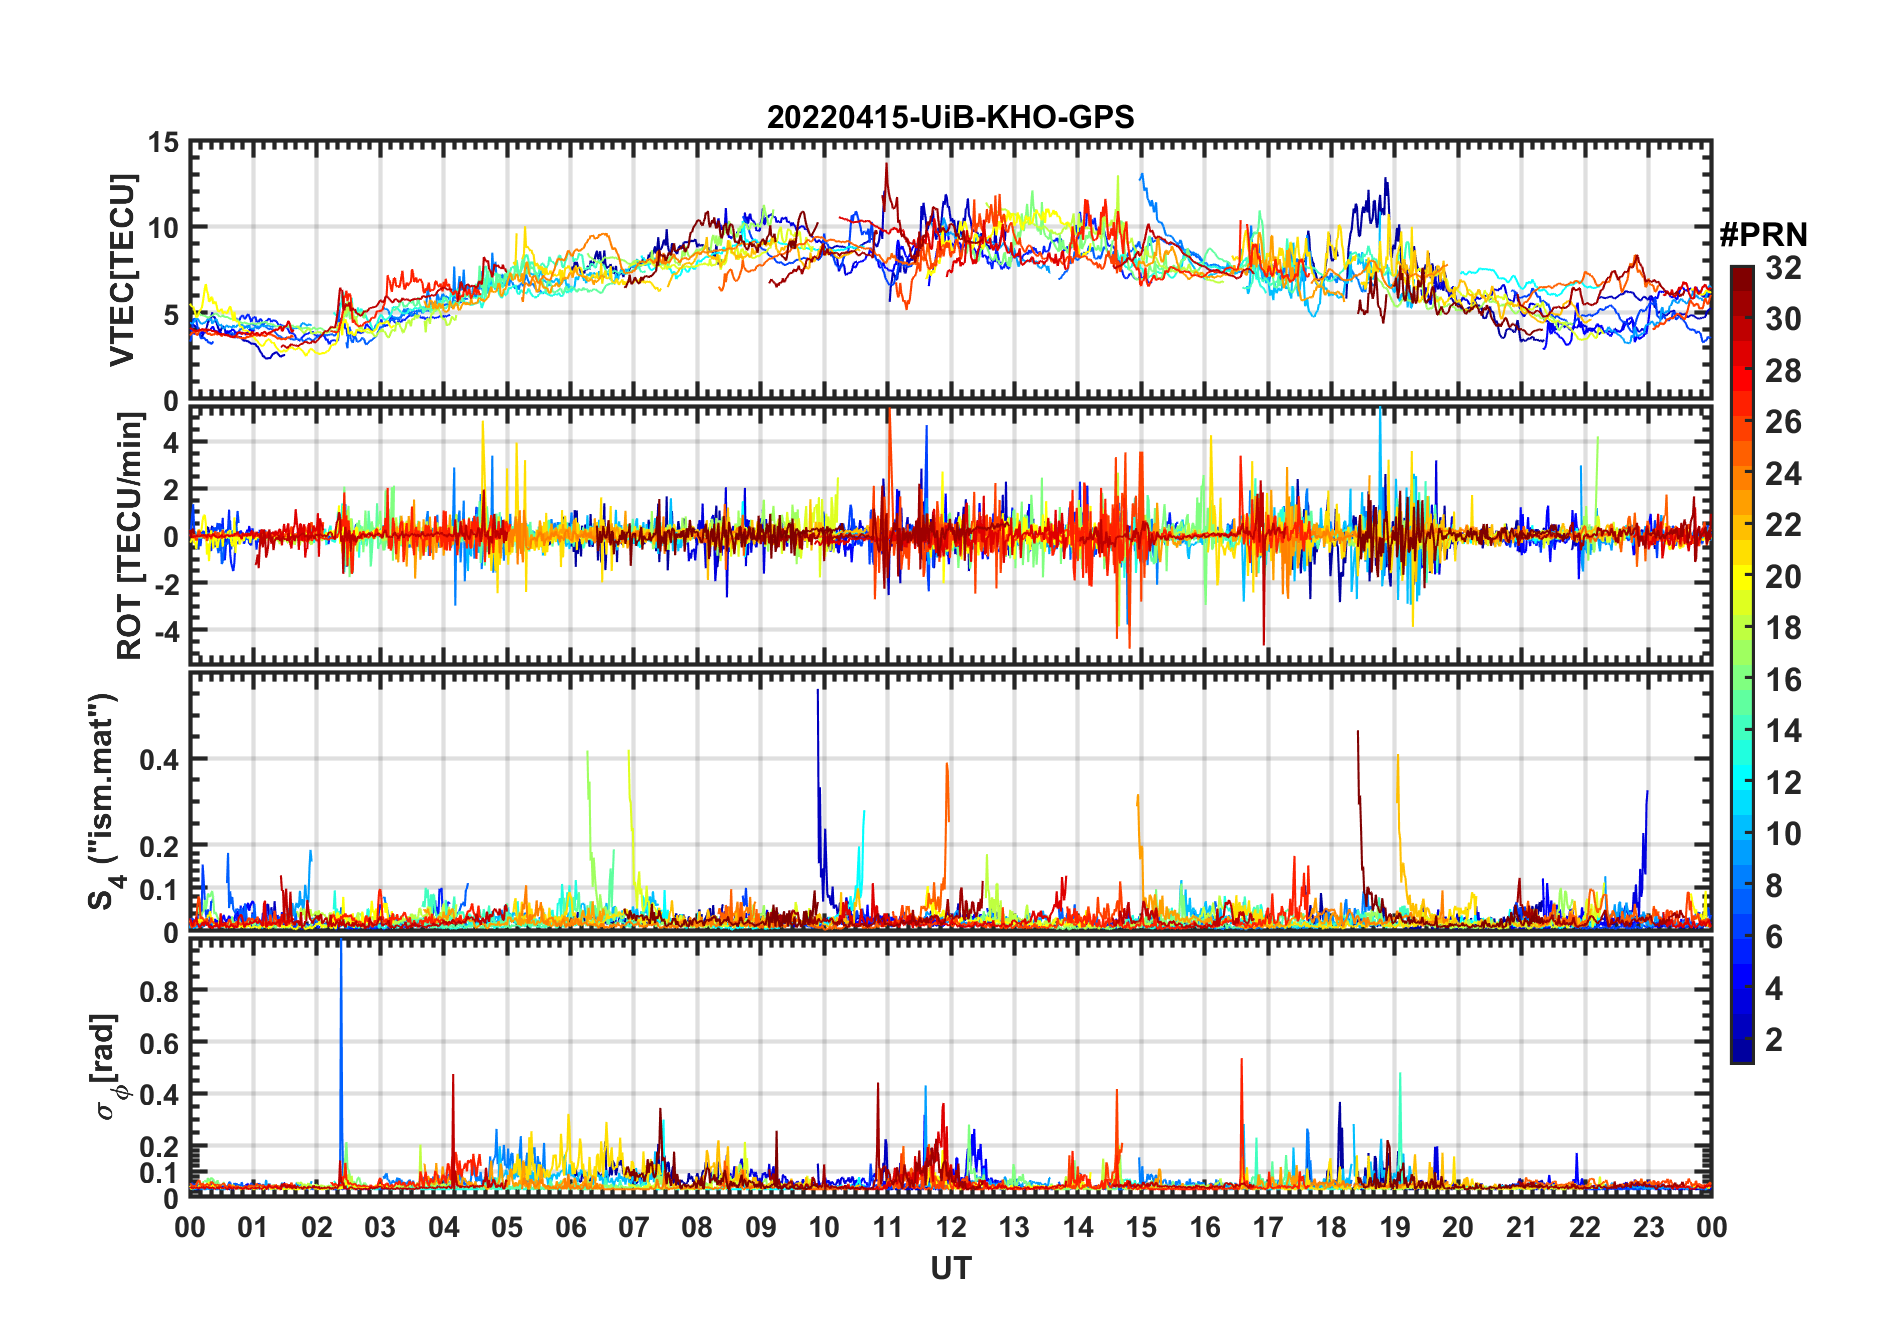Pick colorbar tick label 6
Screen dimensions: 1902x1330
(x=1774, y=937)
